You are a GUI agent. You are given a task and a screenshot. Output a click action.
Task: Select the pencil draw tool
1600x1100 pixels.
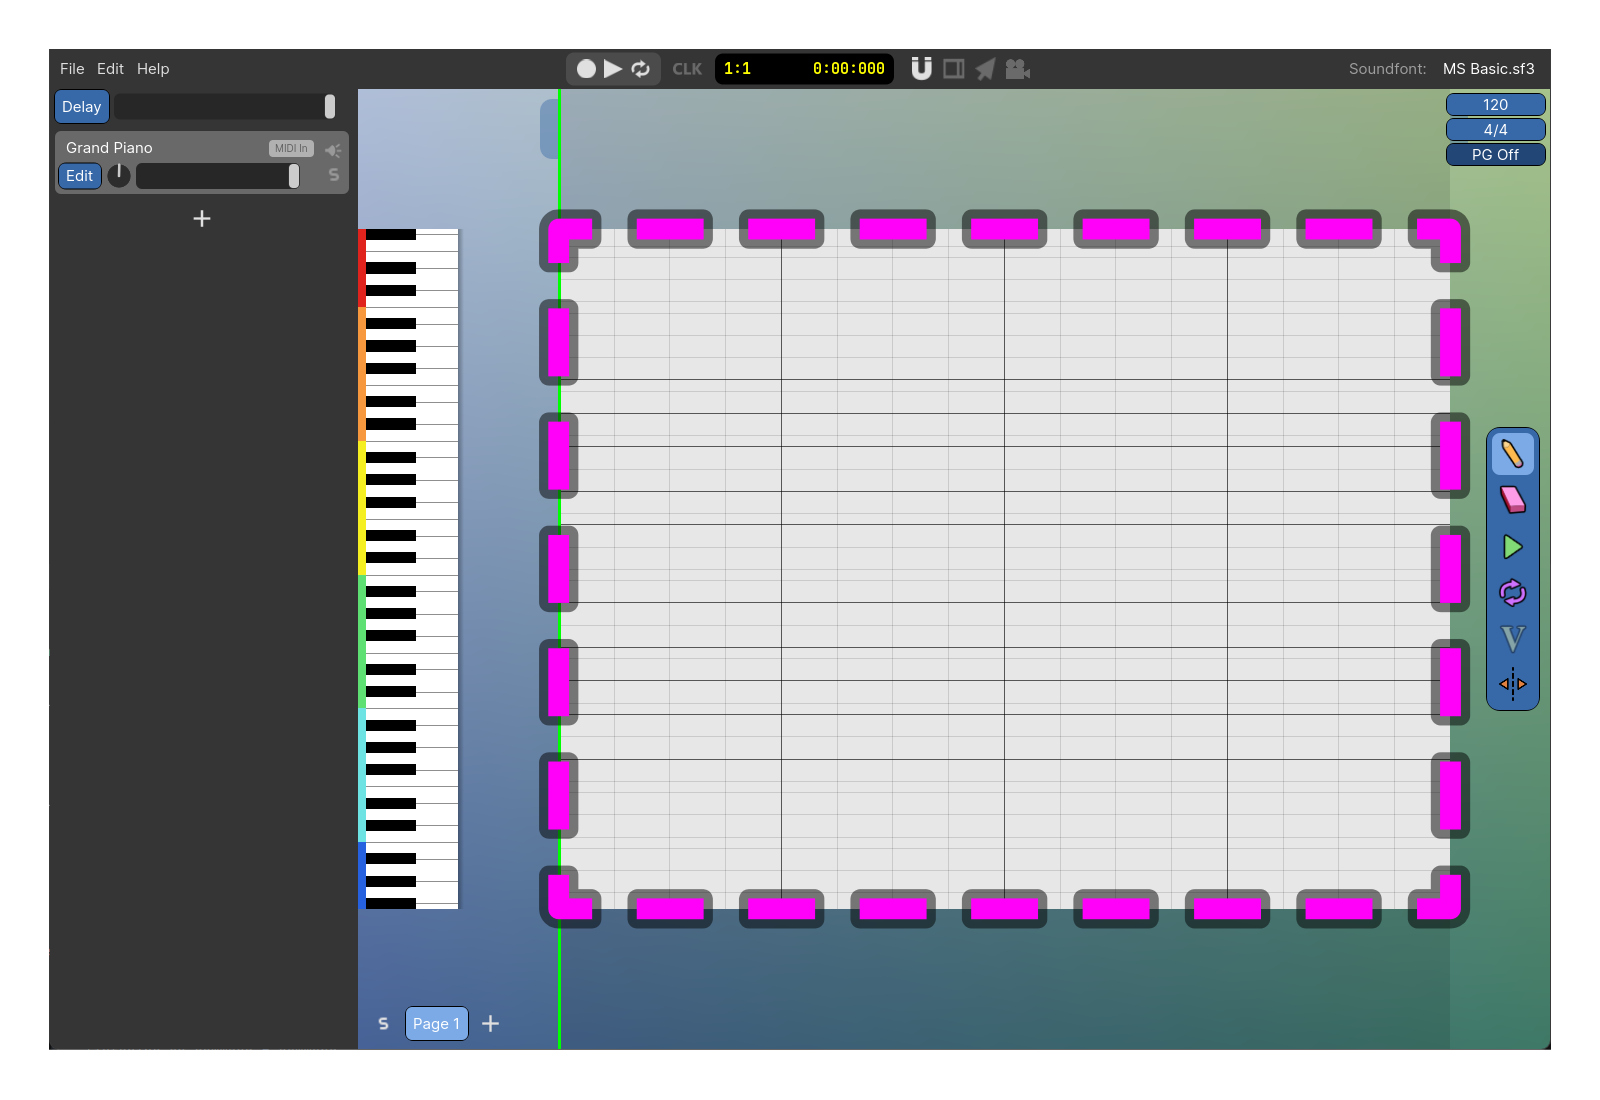coord(1512,454)
